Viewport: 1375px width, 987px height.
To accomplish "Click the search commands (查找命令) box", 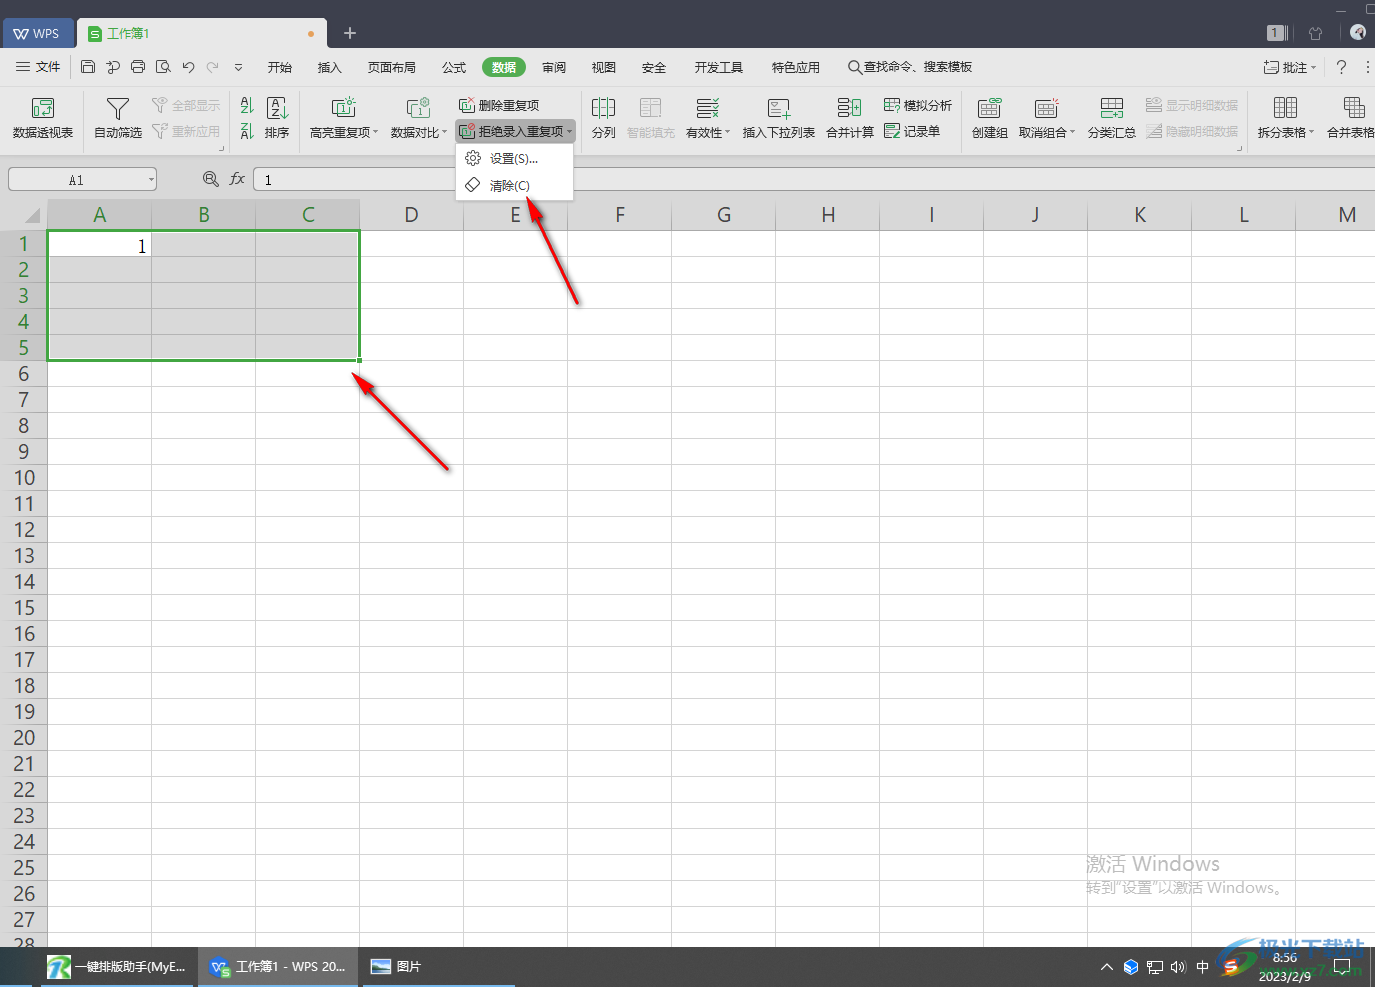I will tap(910, 67).
